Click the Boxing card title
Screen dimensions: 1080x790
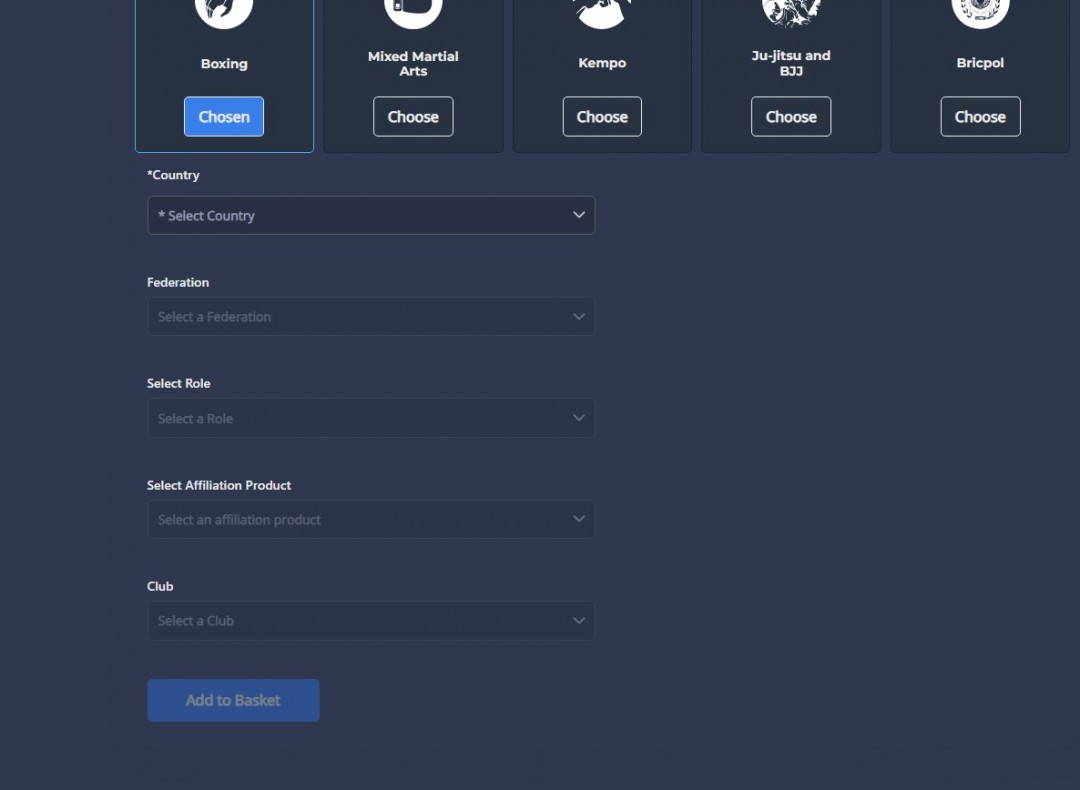224,63
